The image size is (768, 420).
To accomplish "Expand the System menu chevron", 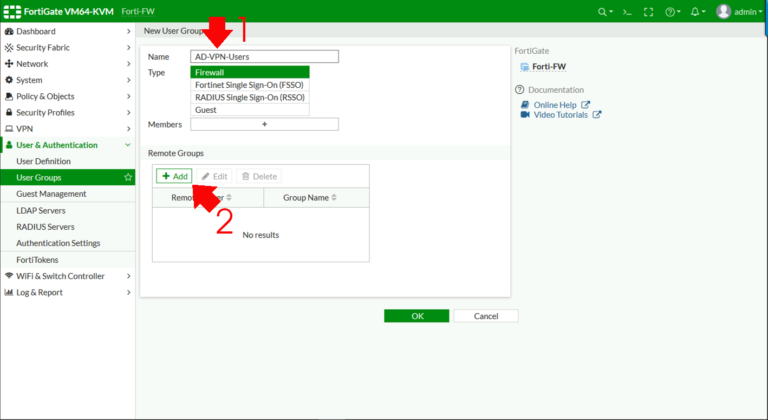I will tap(128, 80).
